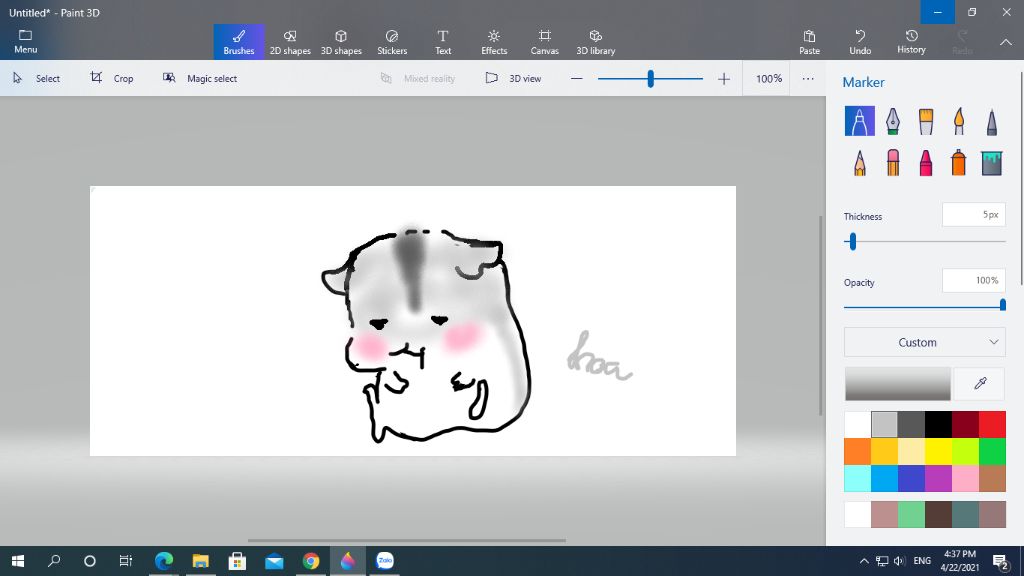This screenshot has width=1024, height=576.
Task: Select the Fill bucket tool
Action: click(x=991, y=163)
